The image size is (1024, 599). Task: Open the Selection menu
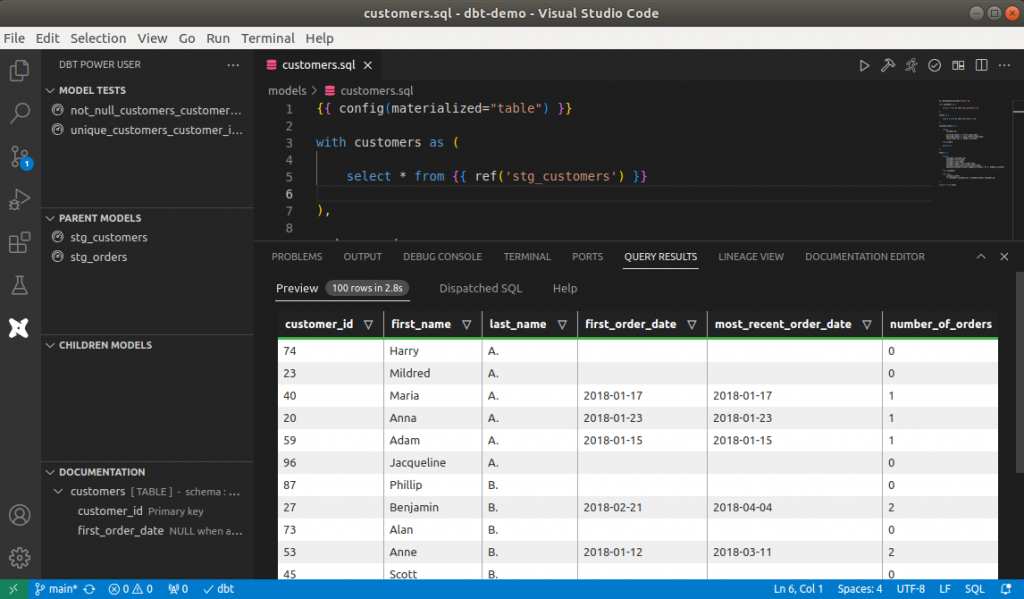click(x=98, y=39)
